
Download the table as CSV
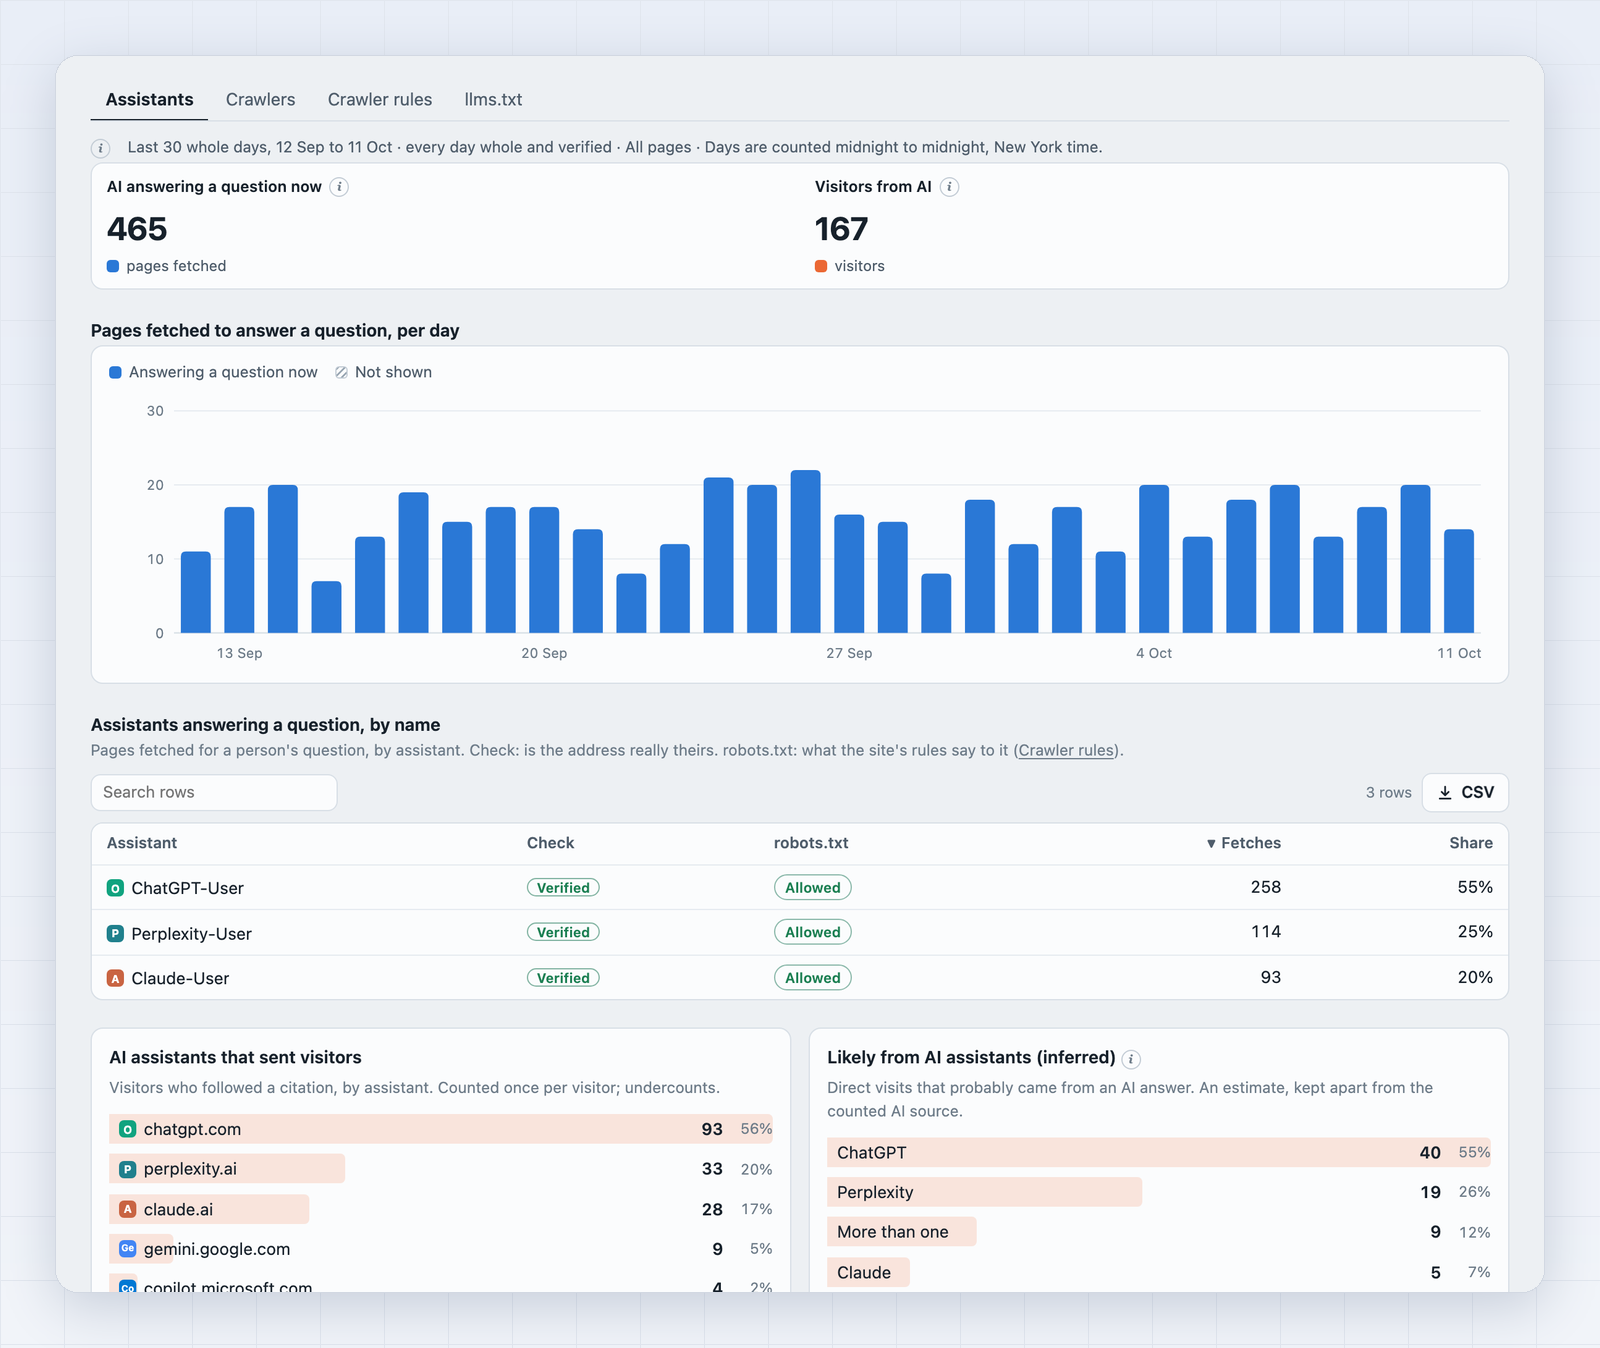pos(1465,793)
